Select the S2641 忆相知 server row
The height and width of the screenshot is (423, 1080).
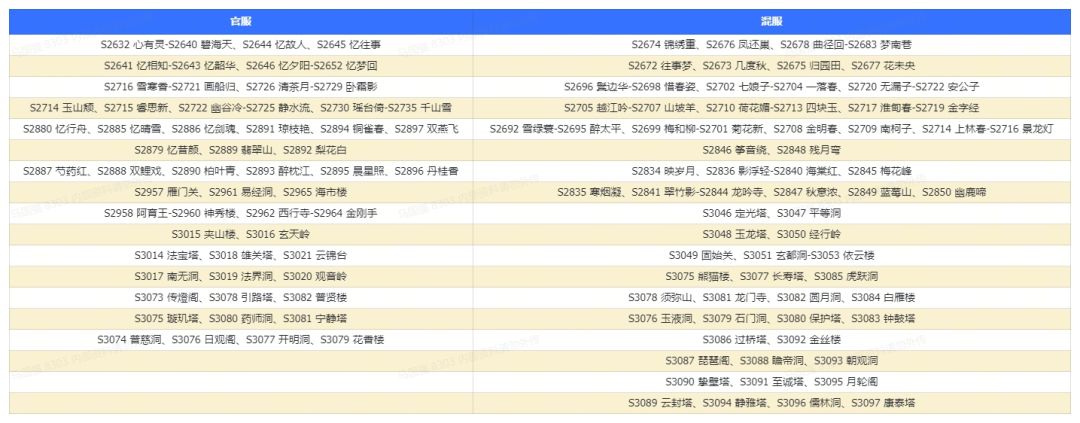(240, 66)
